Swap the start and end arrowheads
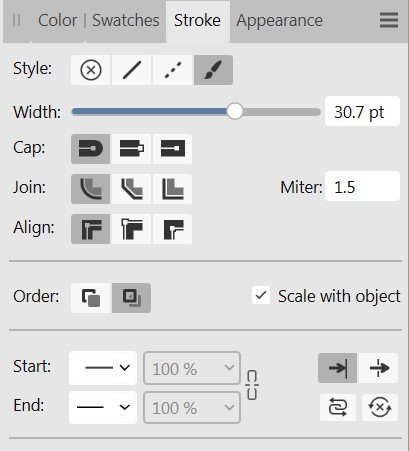Screen dimensions: 409x451 click(x=338, y=407)
